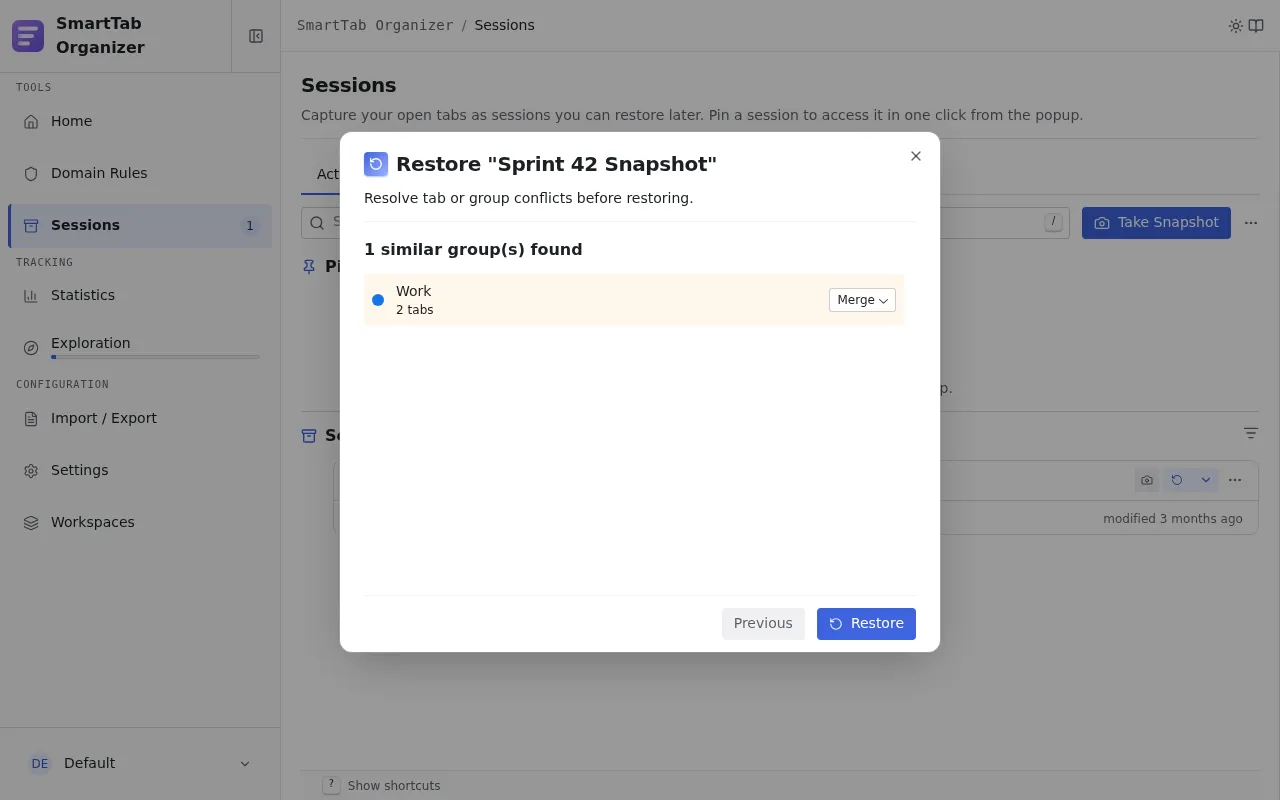Click the Exploration progress bar
Viewport: 1280px width, 800px height.
coord(155,357)
